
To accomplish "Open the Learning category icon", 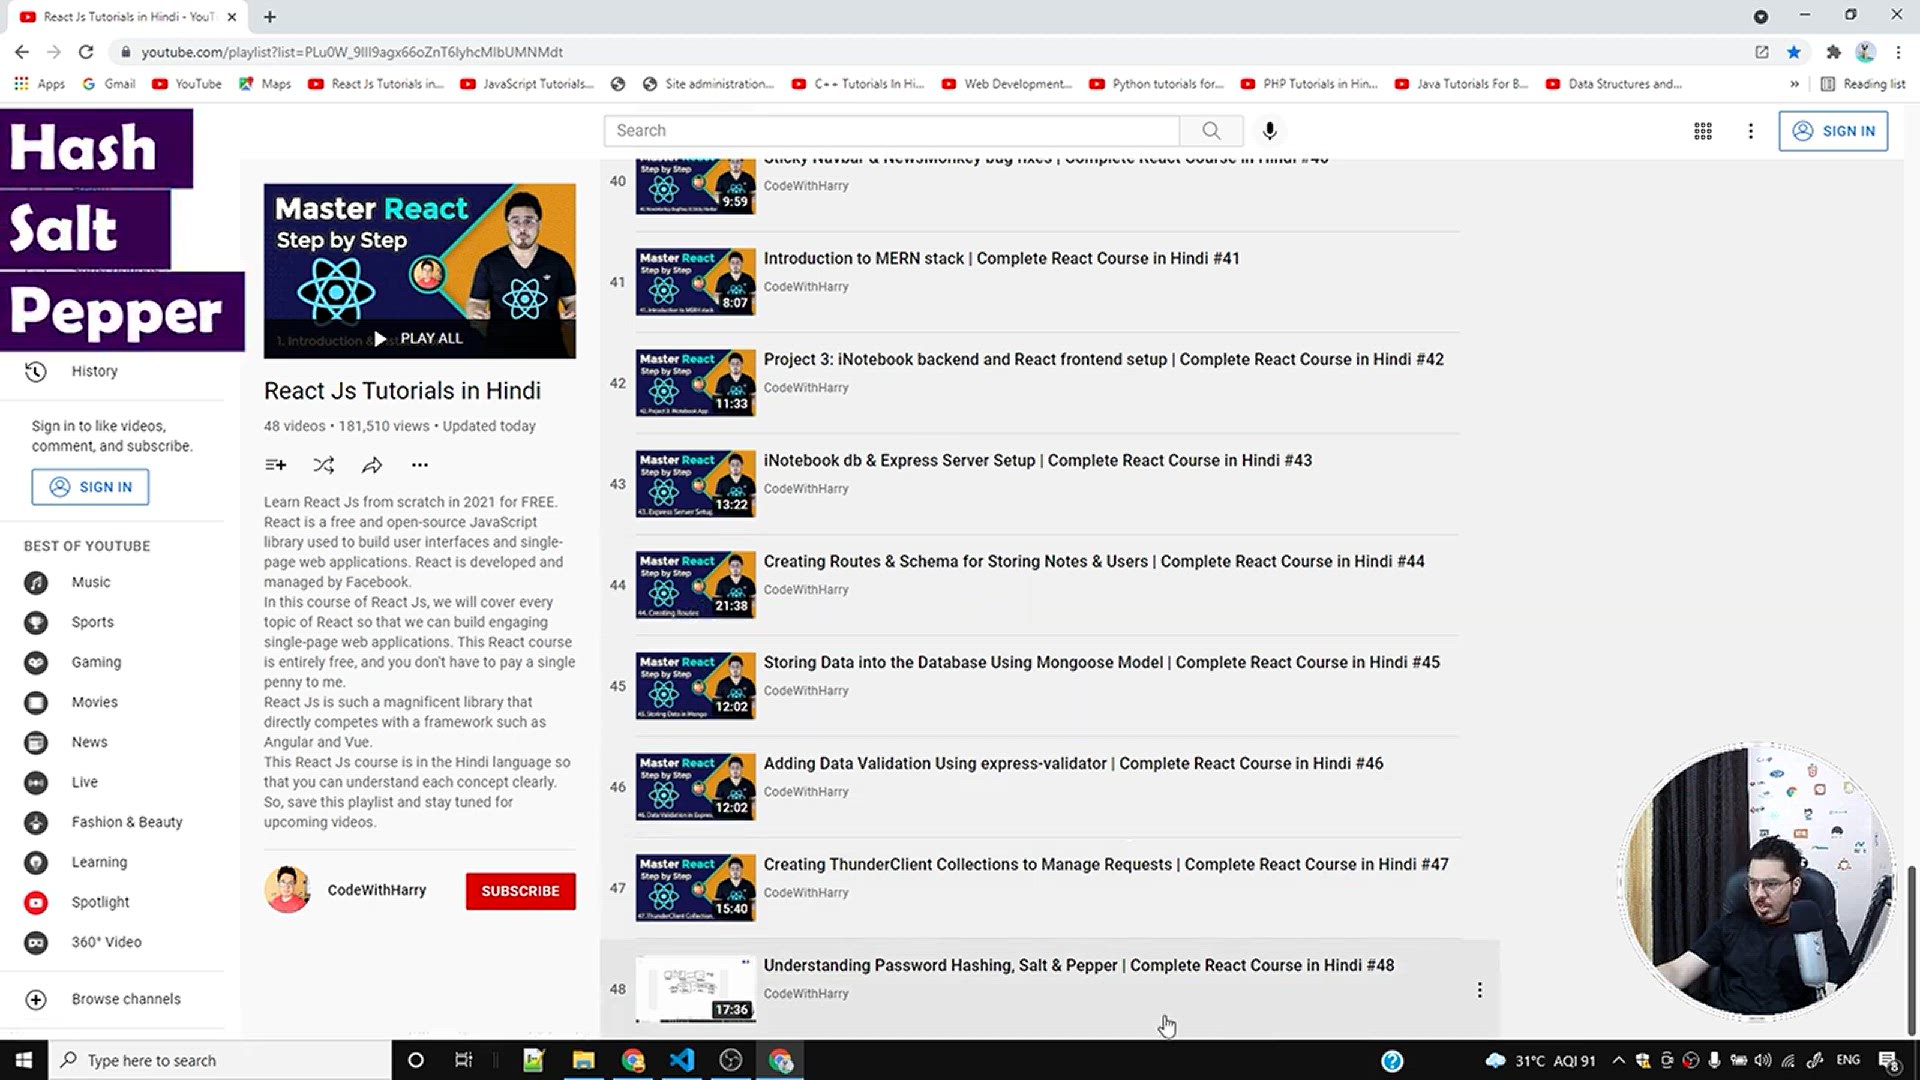I will click(x=36, y=862).
